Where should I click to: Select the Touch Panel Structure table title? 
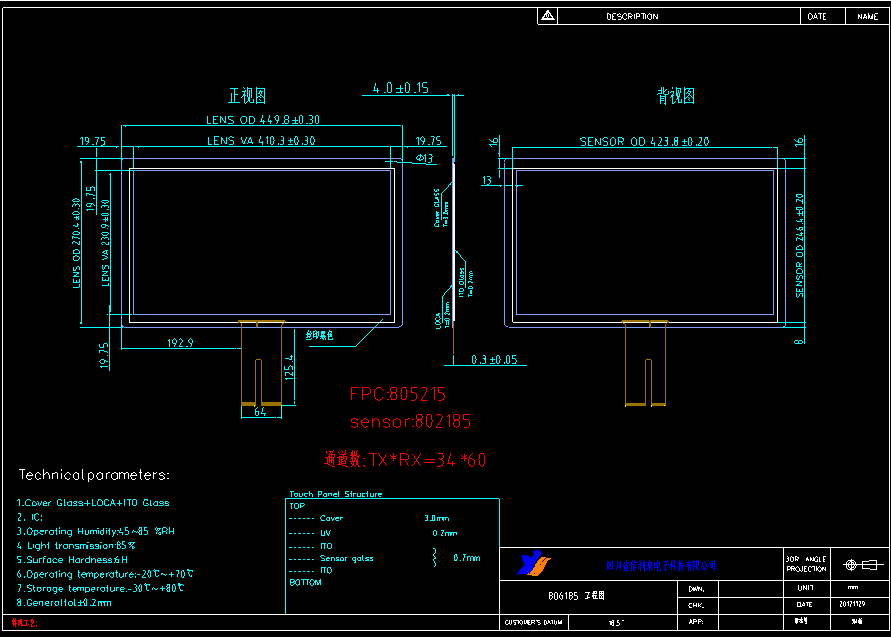tap(335, 494)
